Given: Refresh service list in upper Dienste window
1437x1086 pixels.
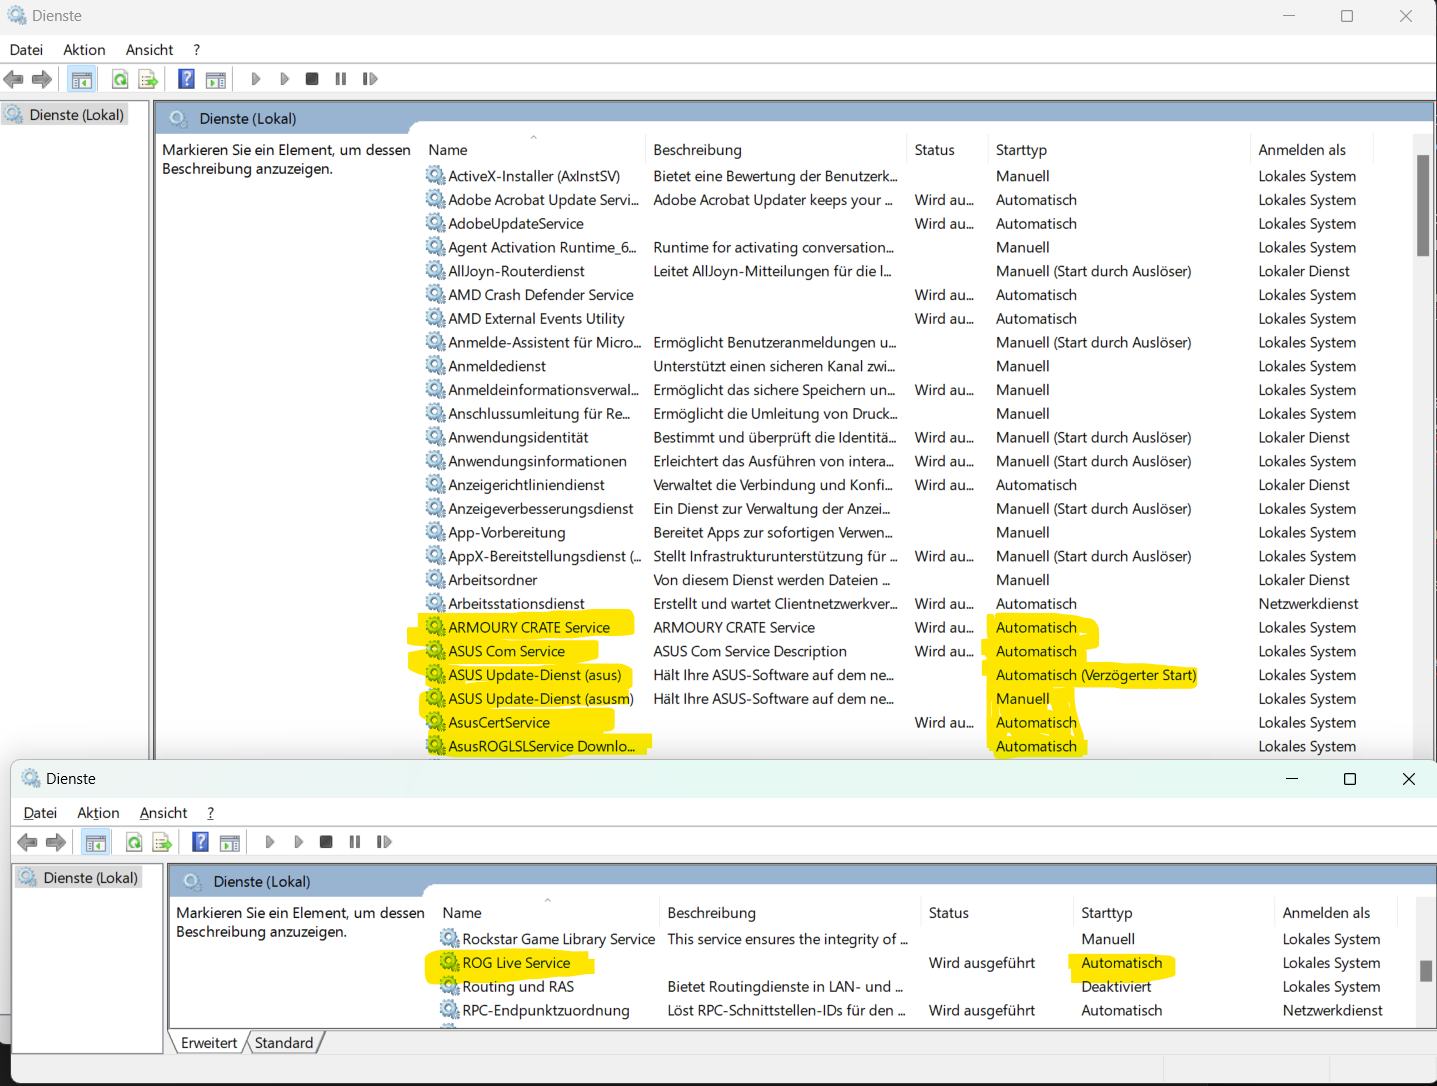Looking at the screenshot, I should click(120, 79).
